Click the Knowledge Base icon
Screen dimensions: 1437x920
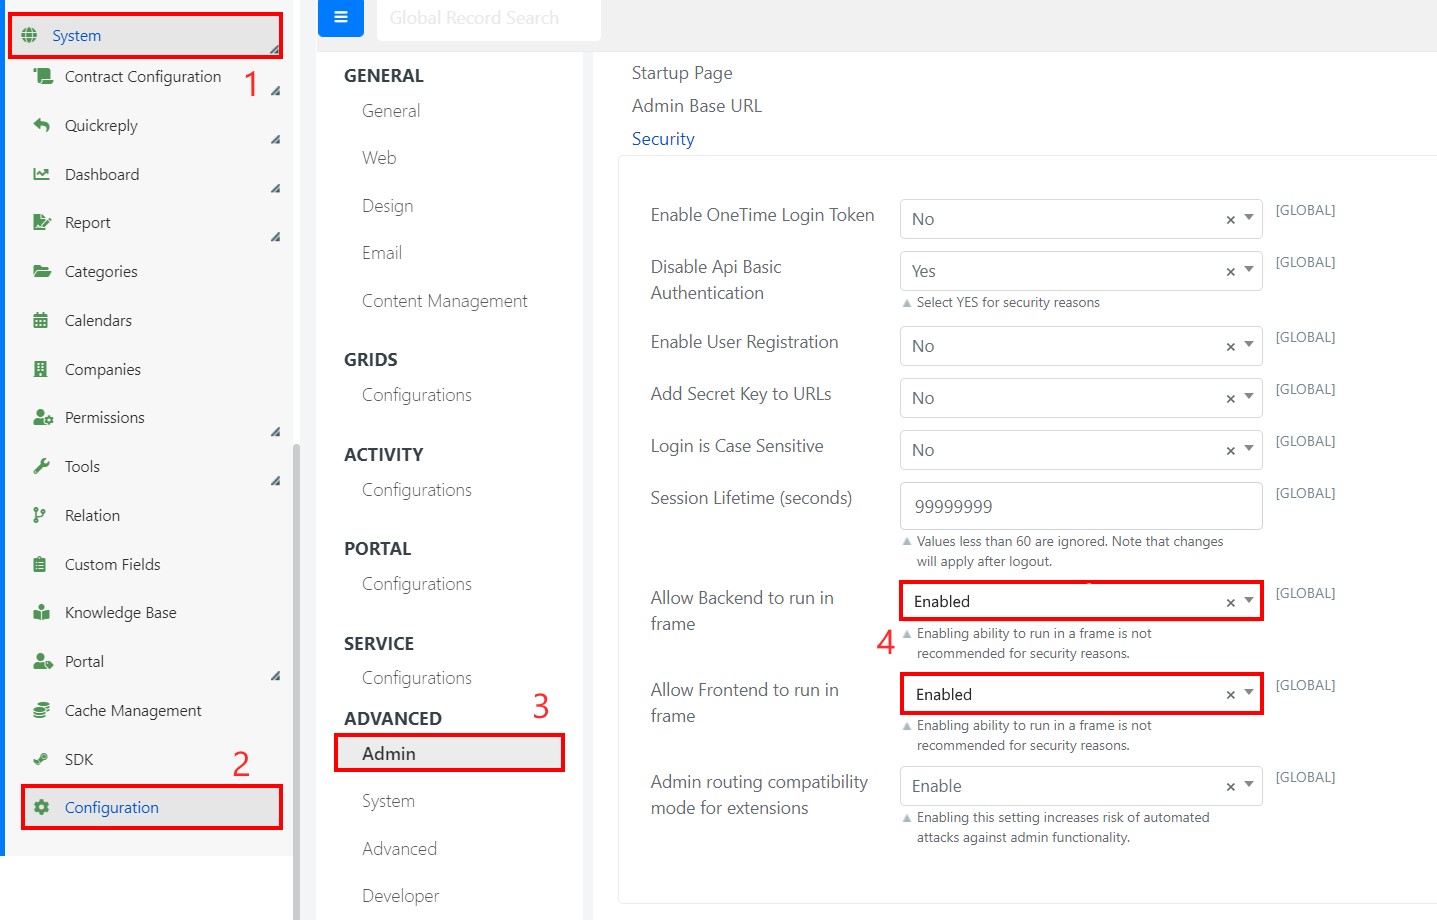[x=42, y=612]
